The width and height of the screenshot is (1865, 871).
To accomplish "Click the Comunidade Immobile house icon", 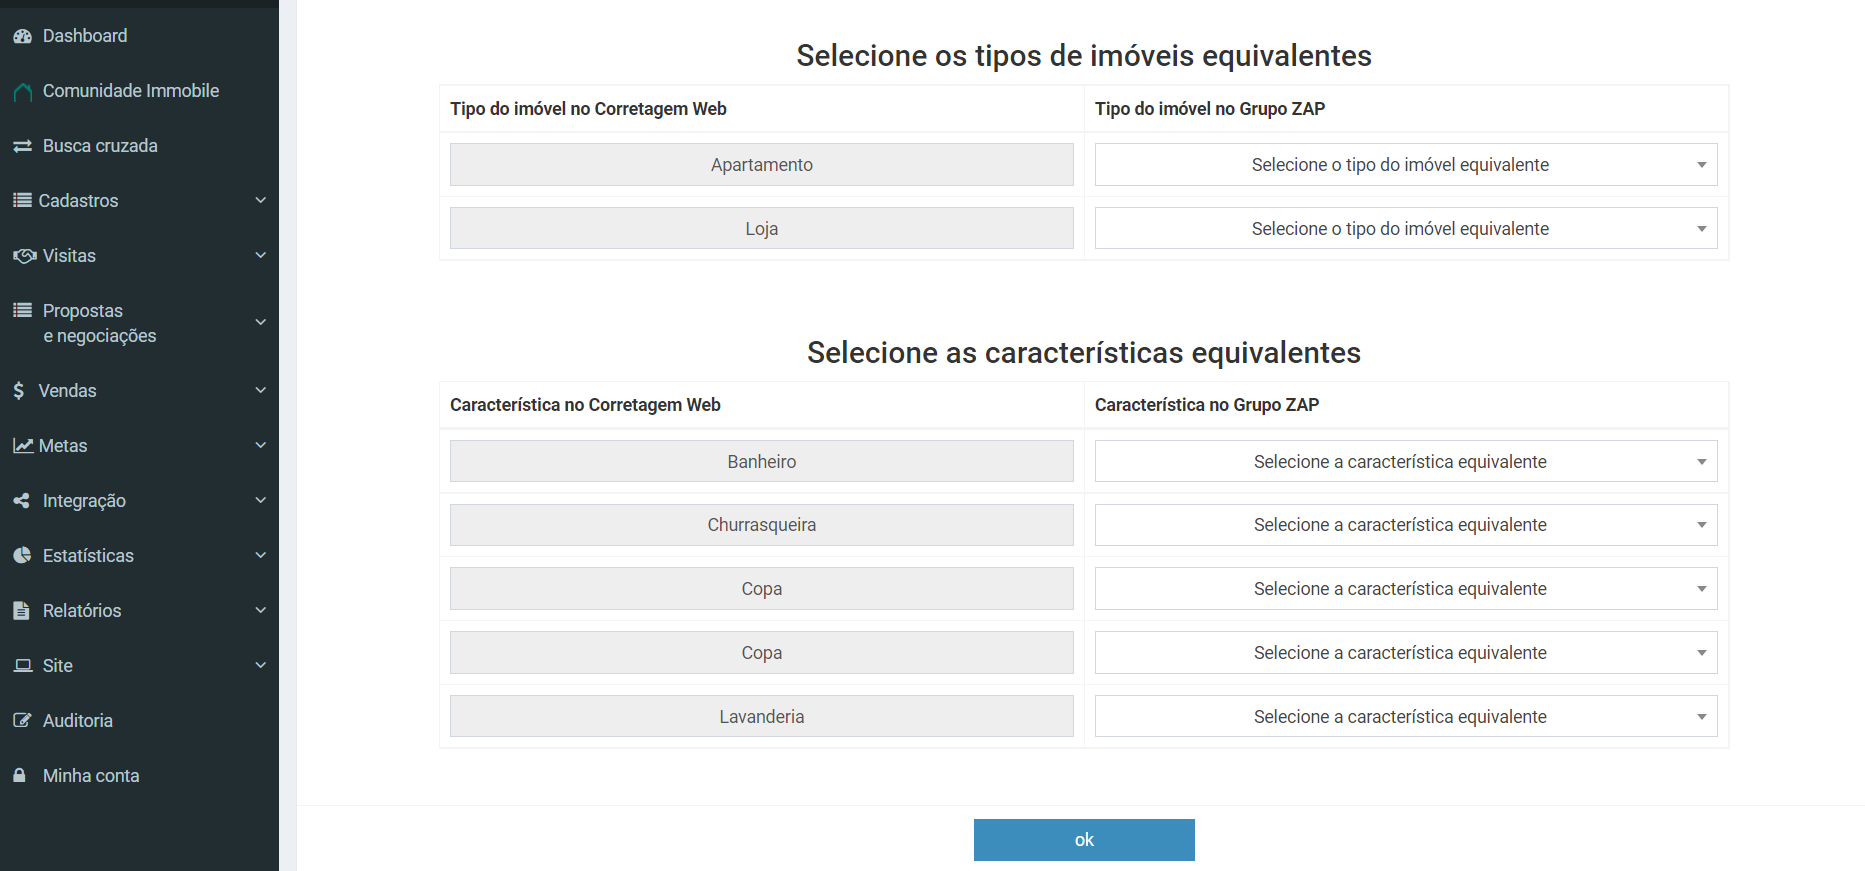I will click(x=22, y=92).
